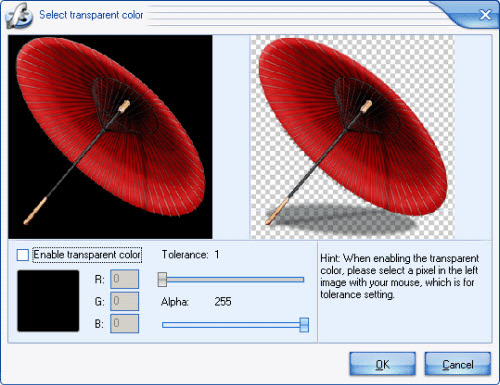Viewport: 500px width, 385px height.
Task: Click the application logo in title bar
Action: pyautogui.click(x=19, y=16)
